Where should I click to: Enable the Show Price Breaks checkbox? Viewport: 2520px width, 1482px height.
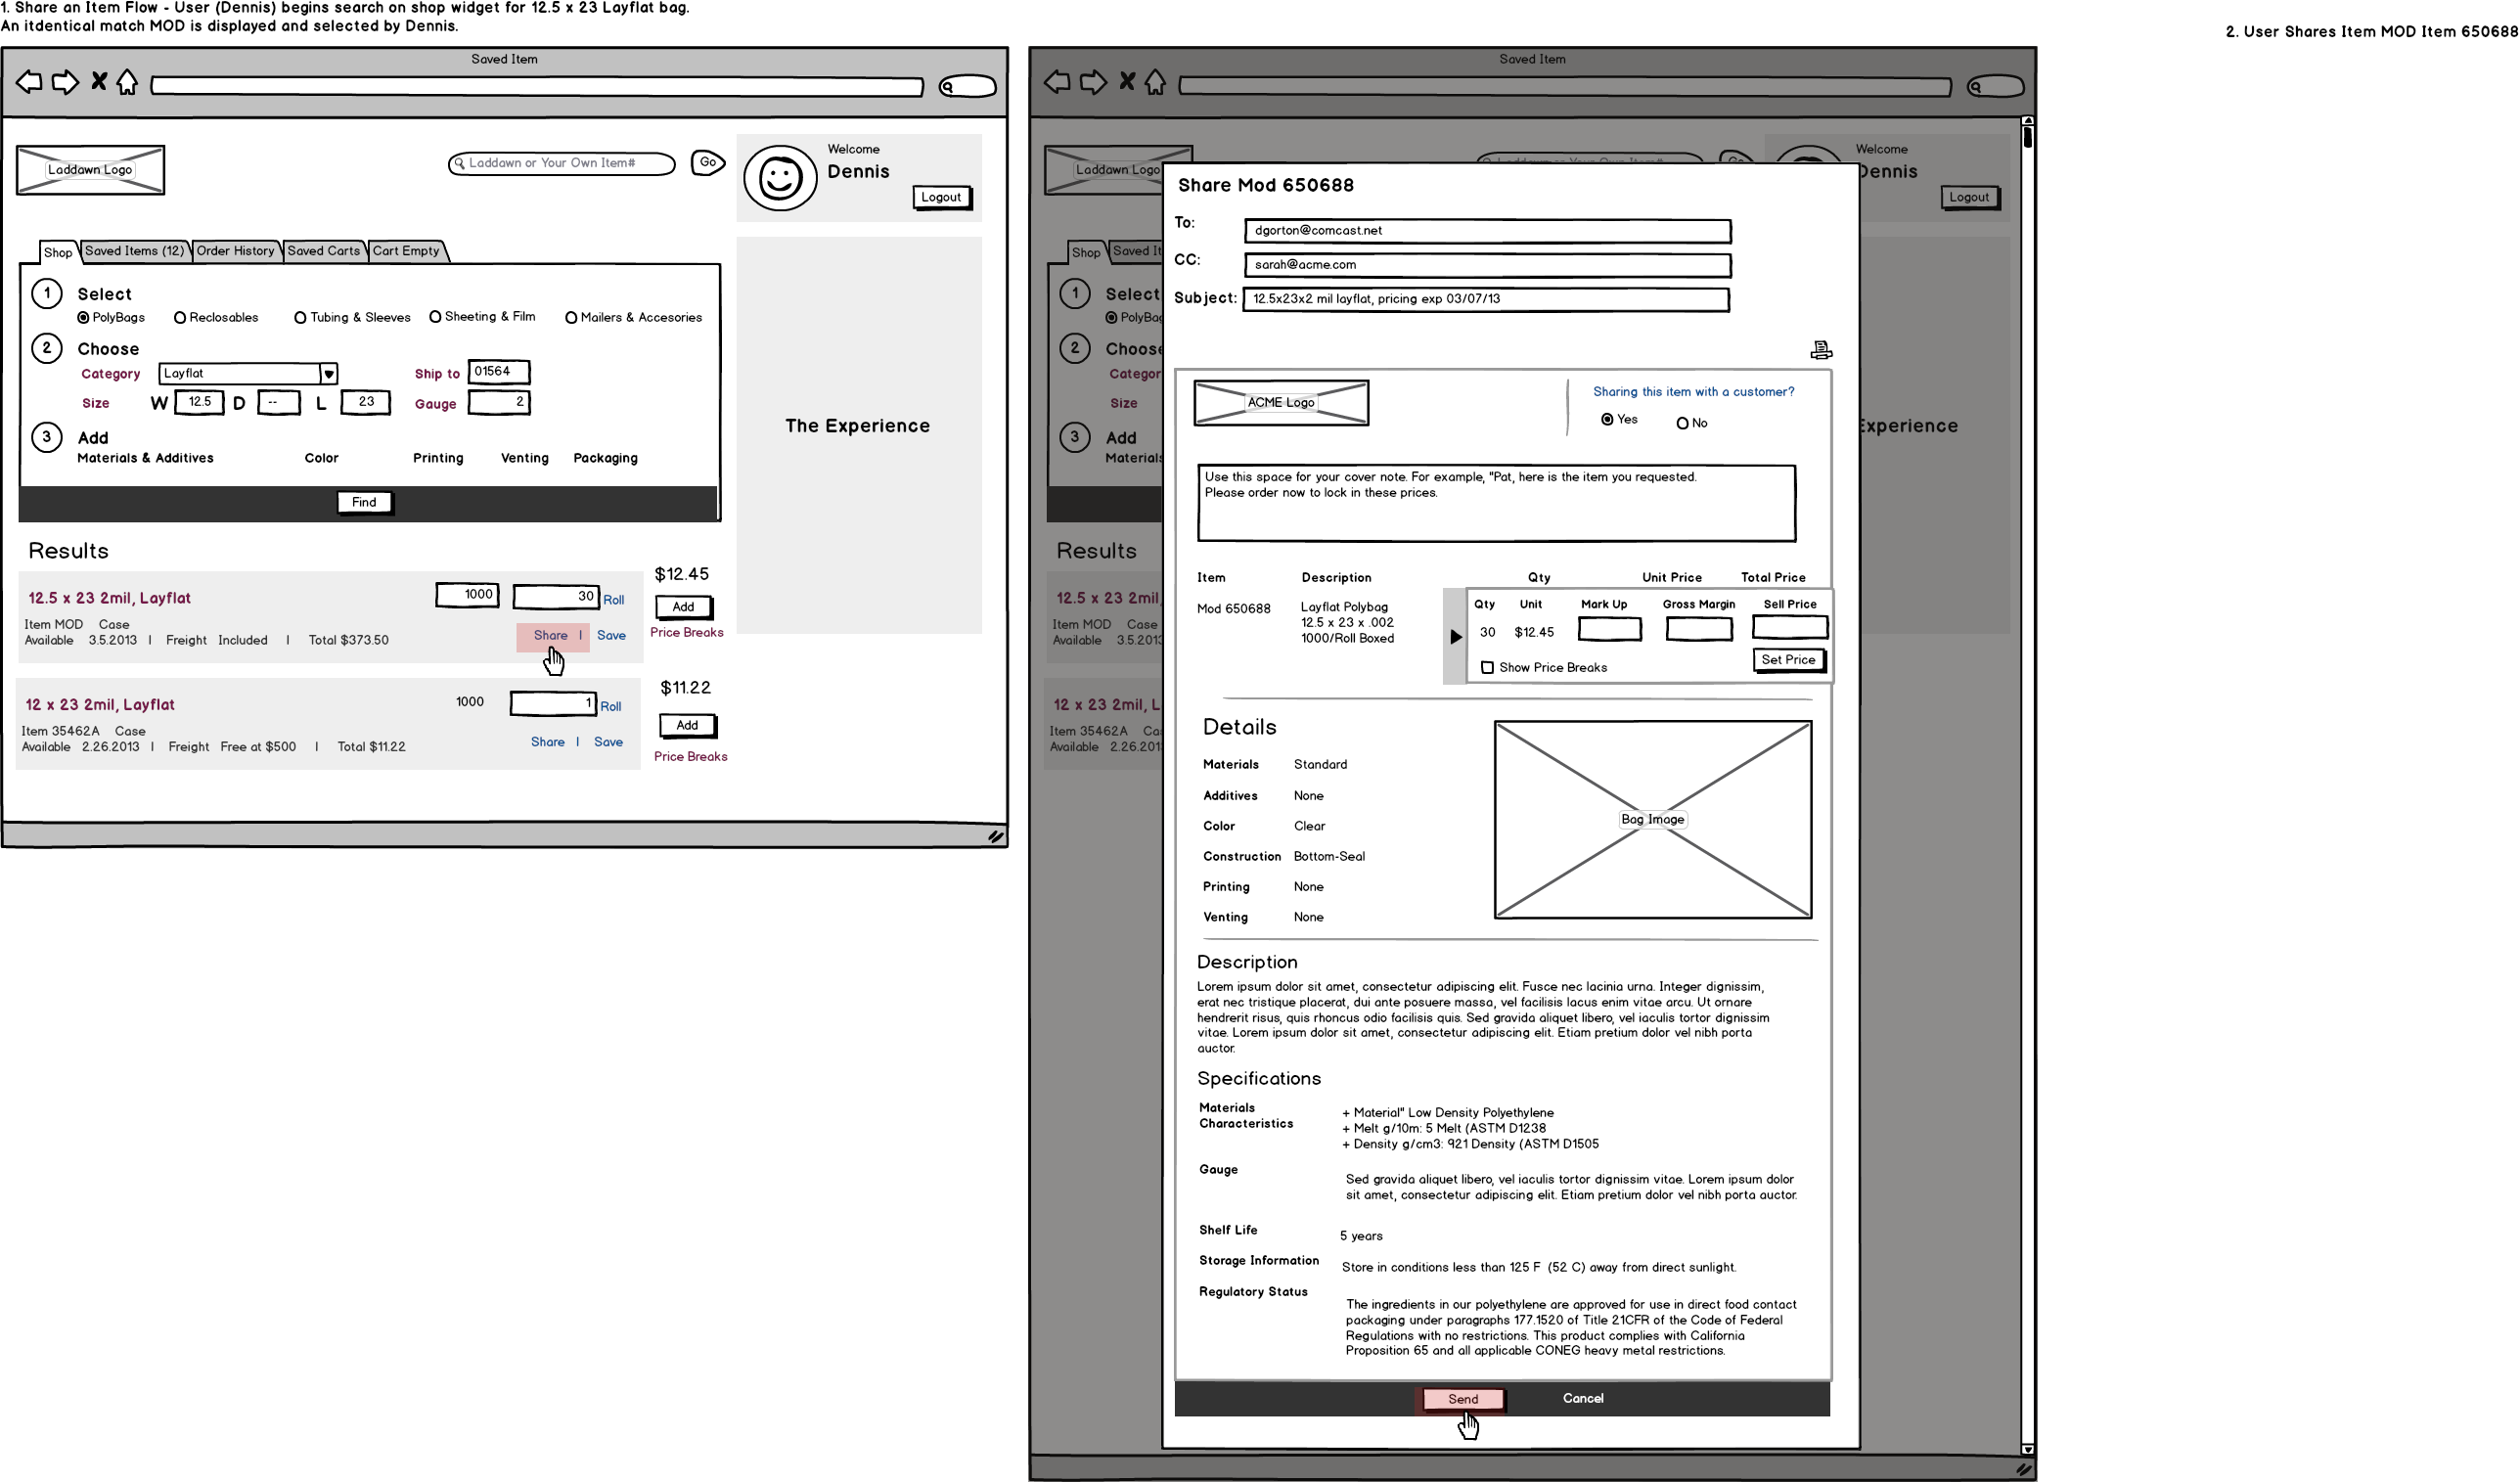(x=1488, y=667)
